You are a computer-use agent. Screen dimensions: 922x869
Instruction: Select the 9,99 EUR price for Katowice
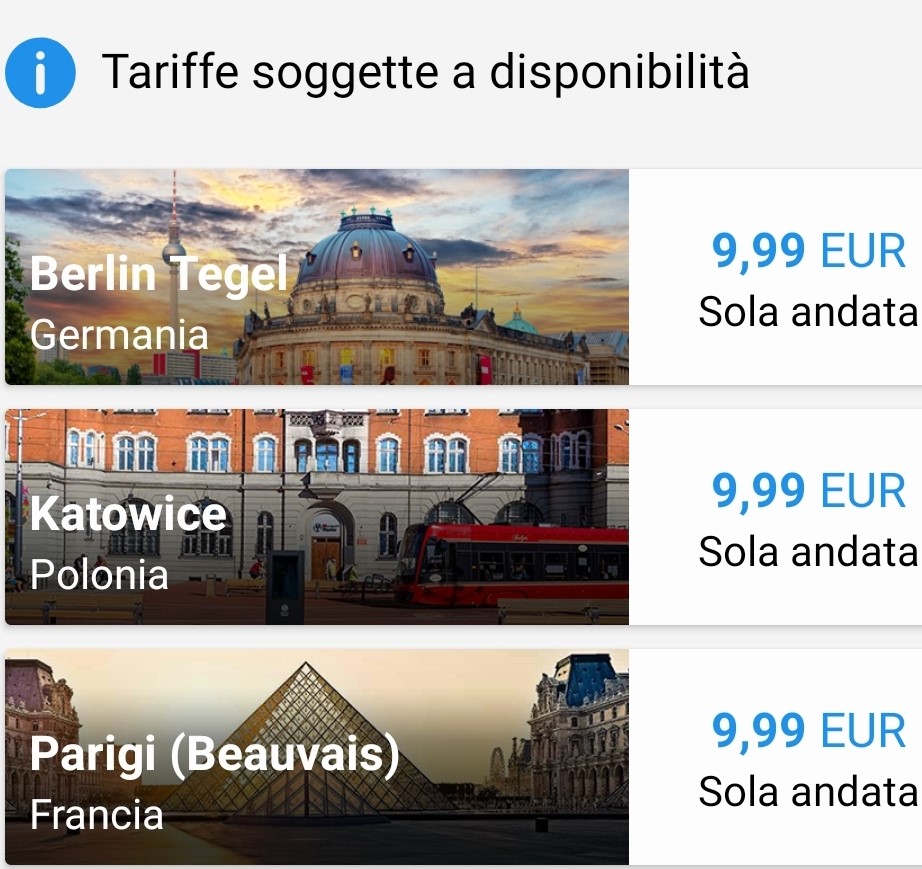809,491
